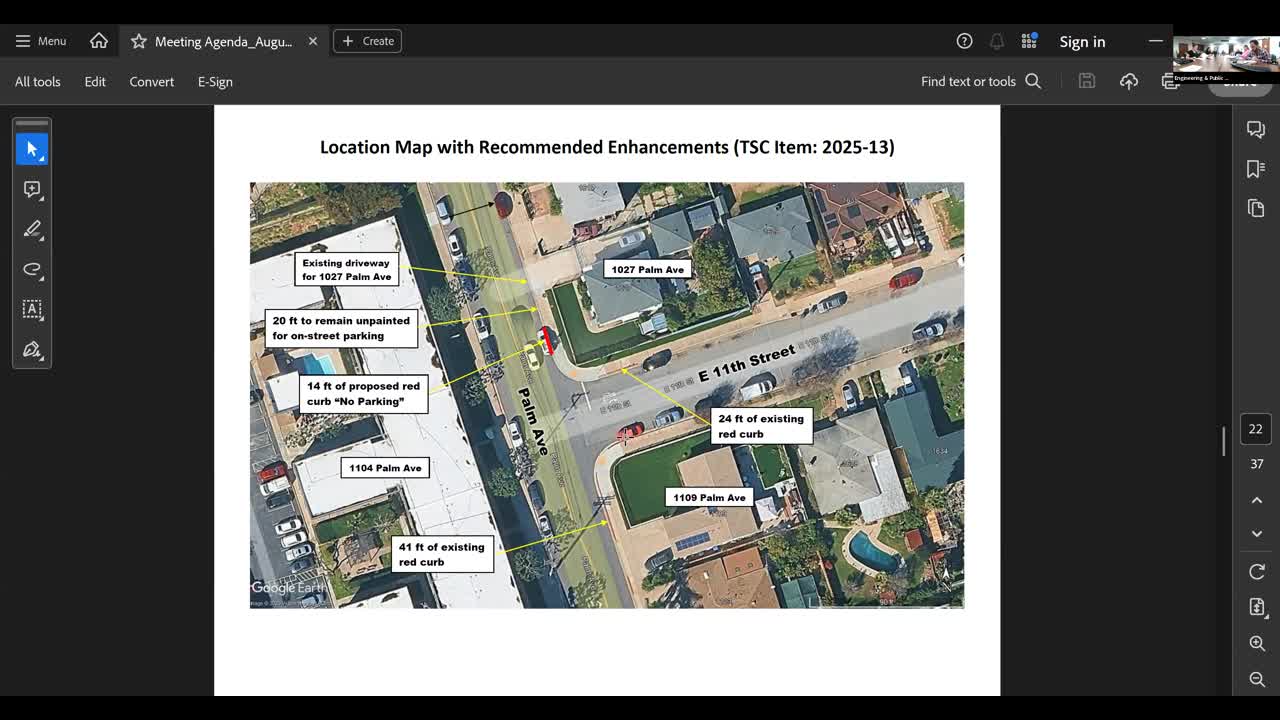The height and width of the screenshot is (720, 1280).
Task: Click the Rotate page icon
Action: tap(1257, 571)
